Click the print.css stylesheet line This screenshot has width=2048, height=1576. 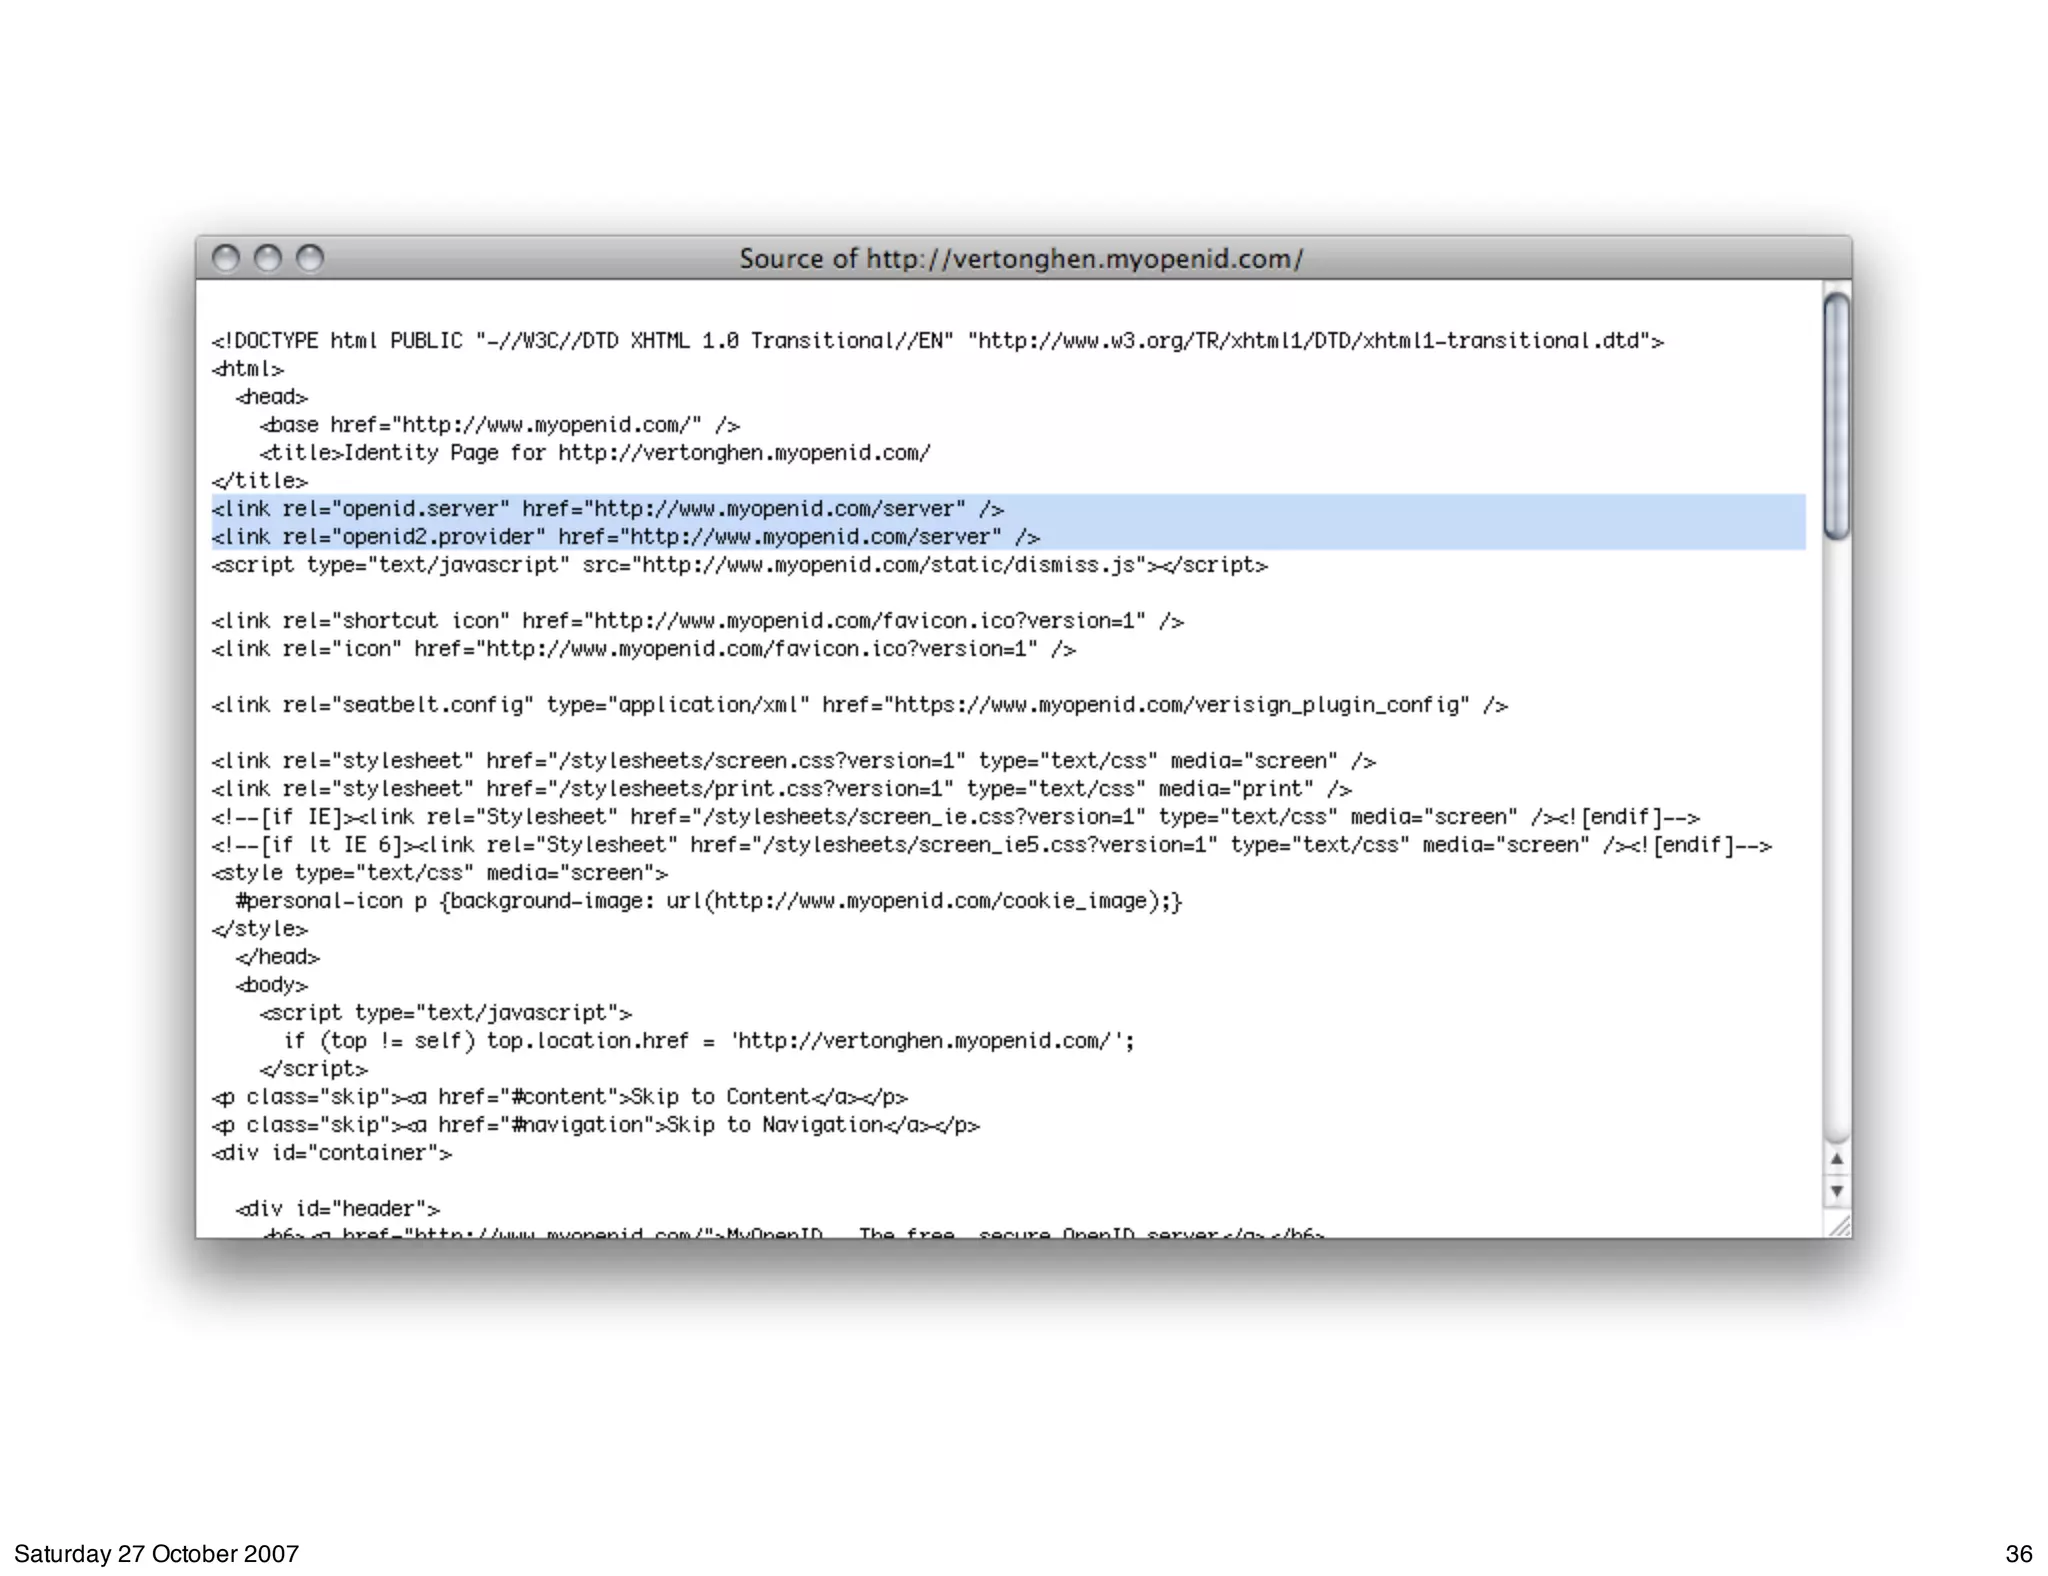(781, 789)
